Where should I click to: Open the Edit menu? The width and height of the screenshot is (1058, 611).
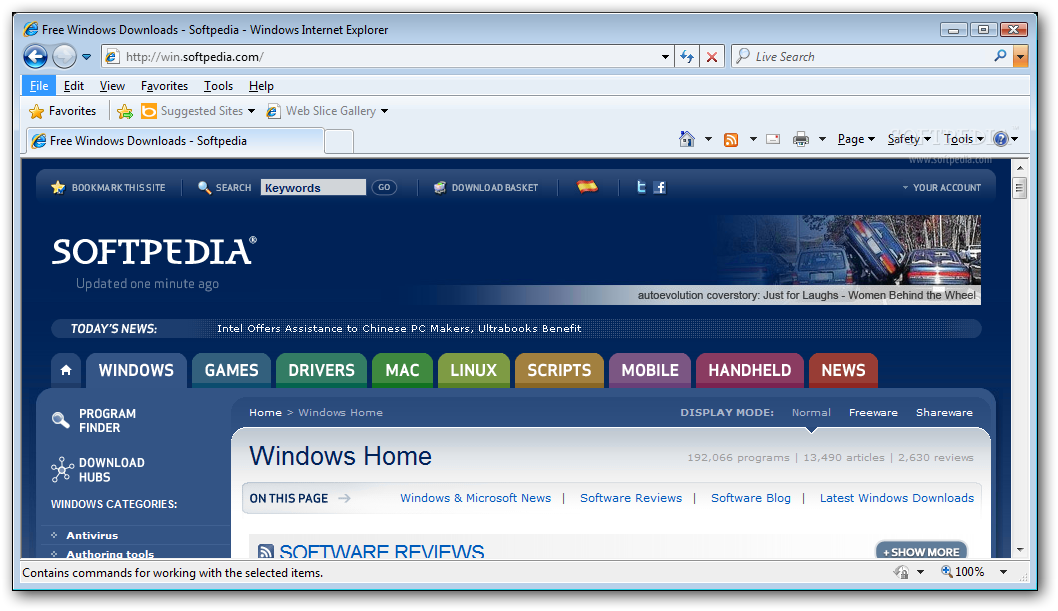click(74, 86)
